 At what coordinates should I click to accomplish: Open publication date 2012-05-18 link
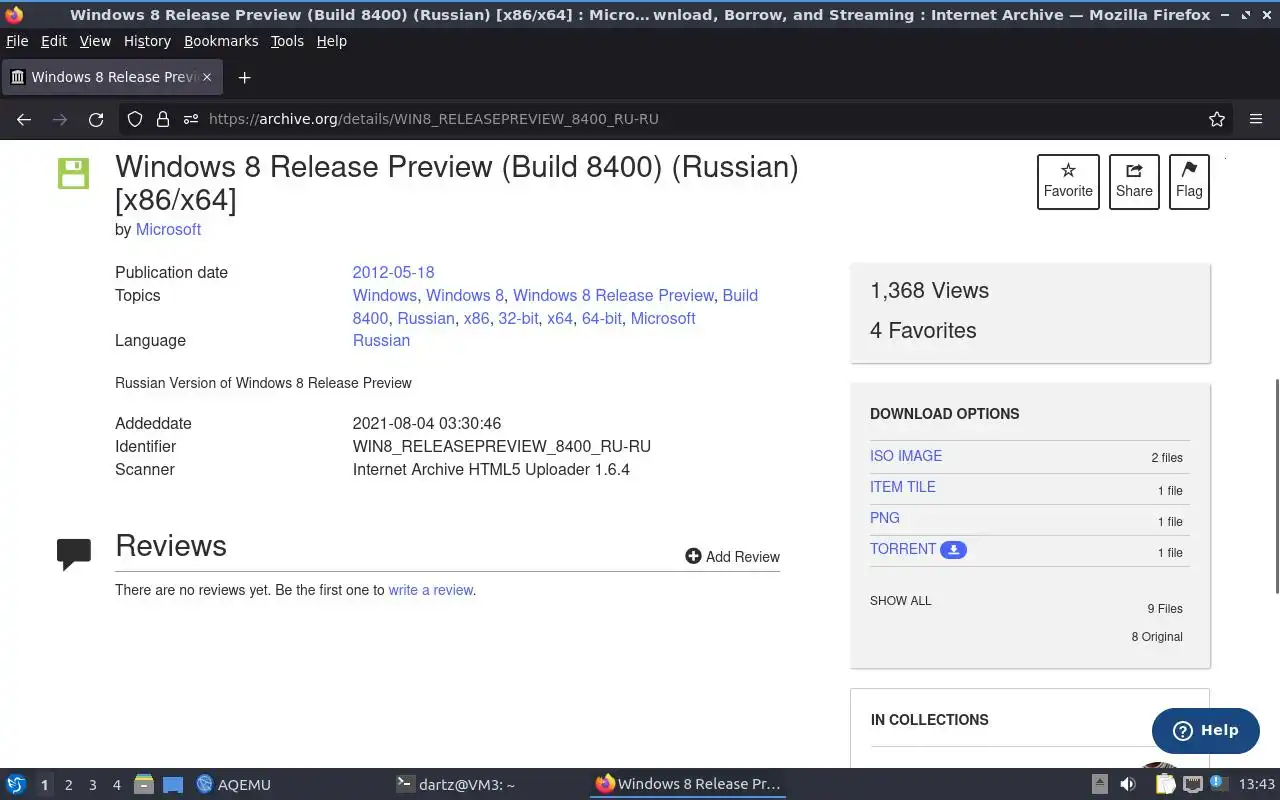point(393,272)
